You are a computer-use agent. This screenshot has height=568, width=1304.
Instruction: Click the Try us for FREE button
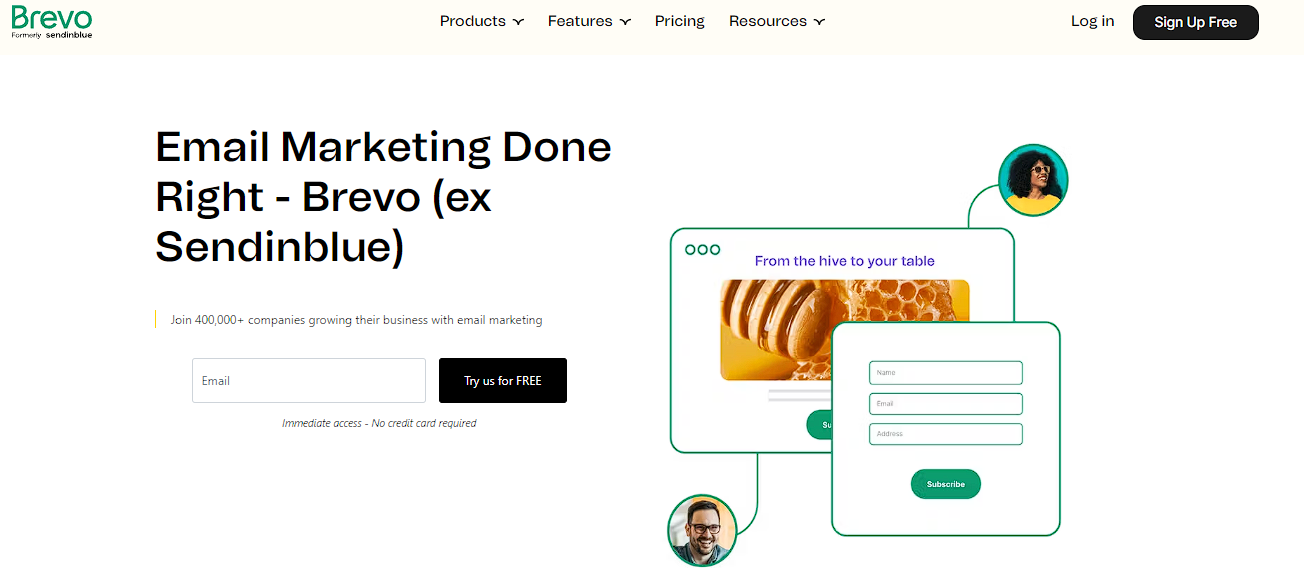click(503, 381)
